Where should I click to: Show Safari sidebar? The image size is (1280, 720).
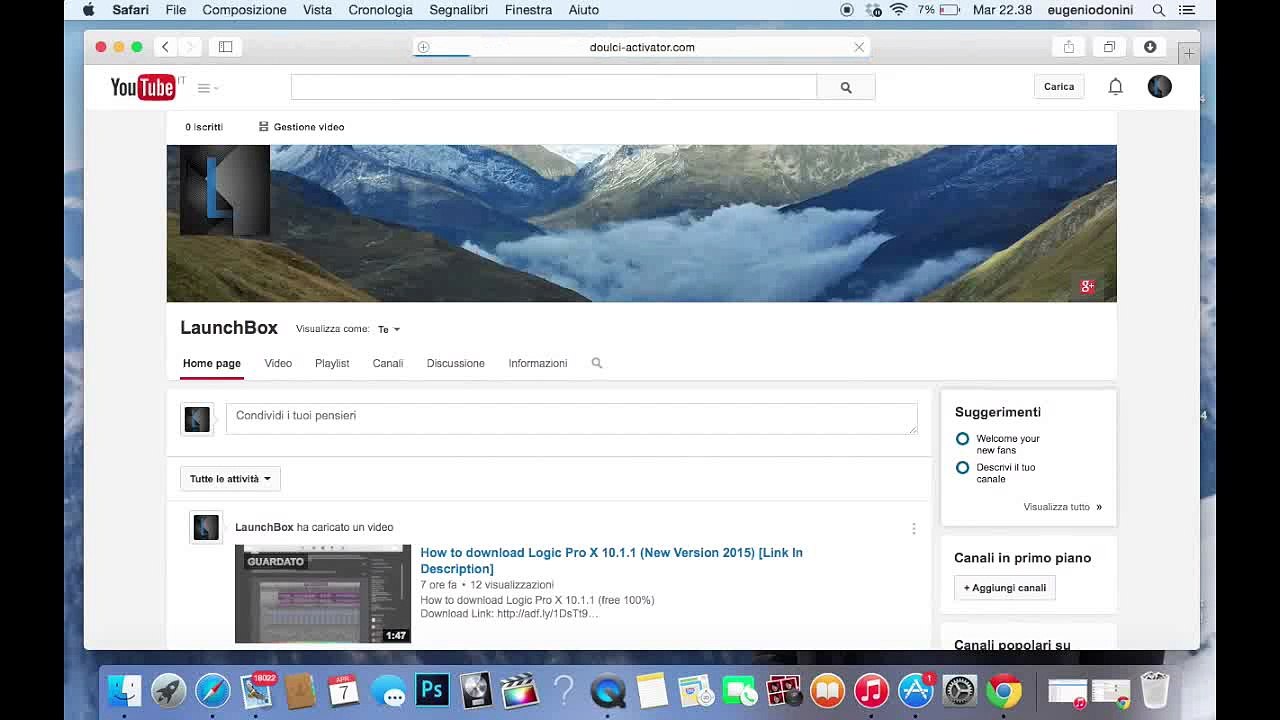[x=225, y=47]
